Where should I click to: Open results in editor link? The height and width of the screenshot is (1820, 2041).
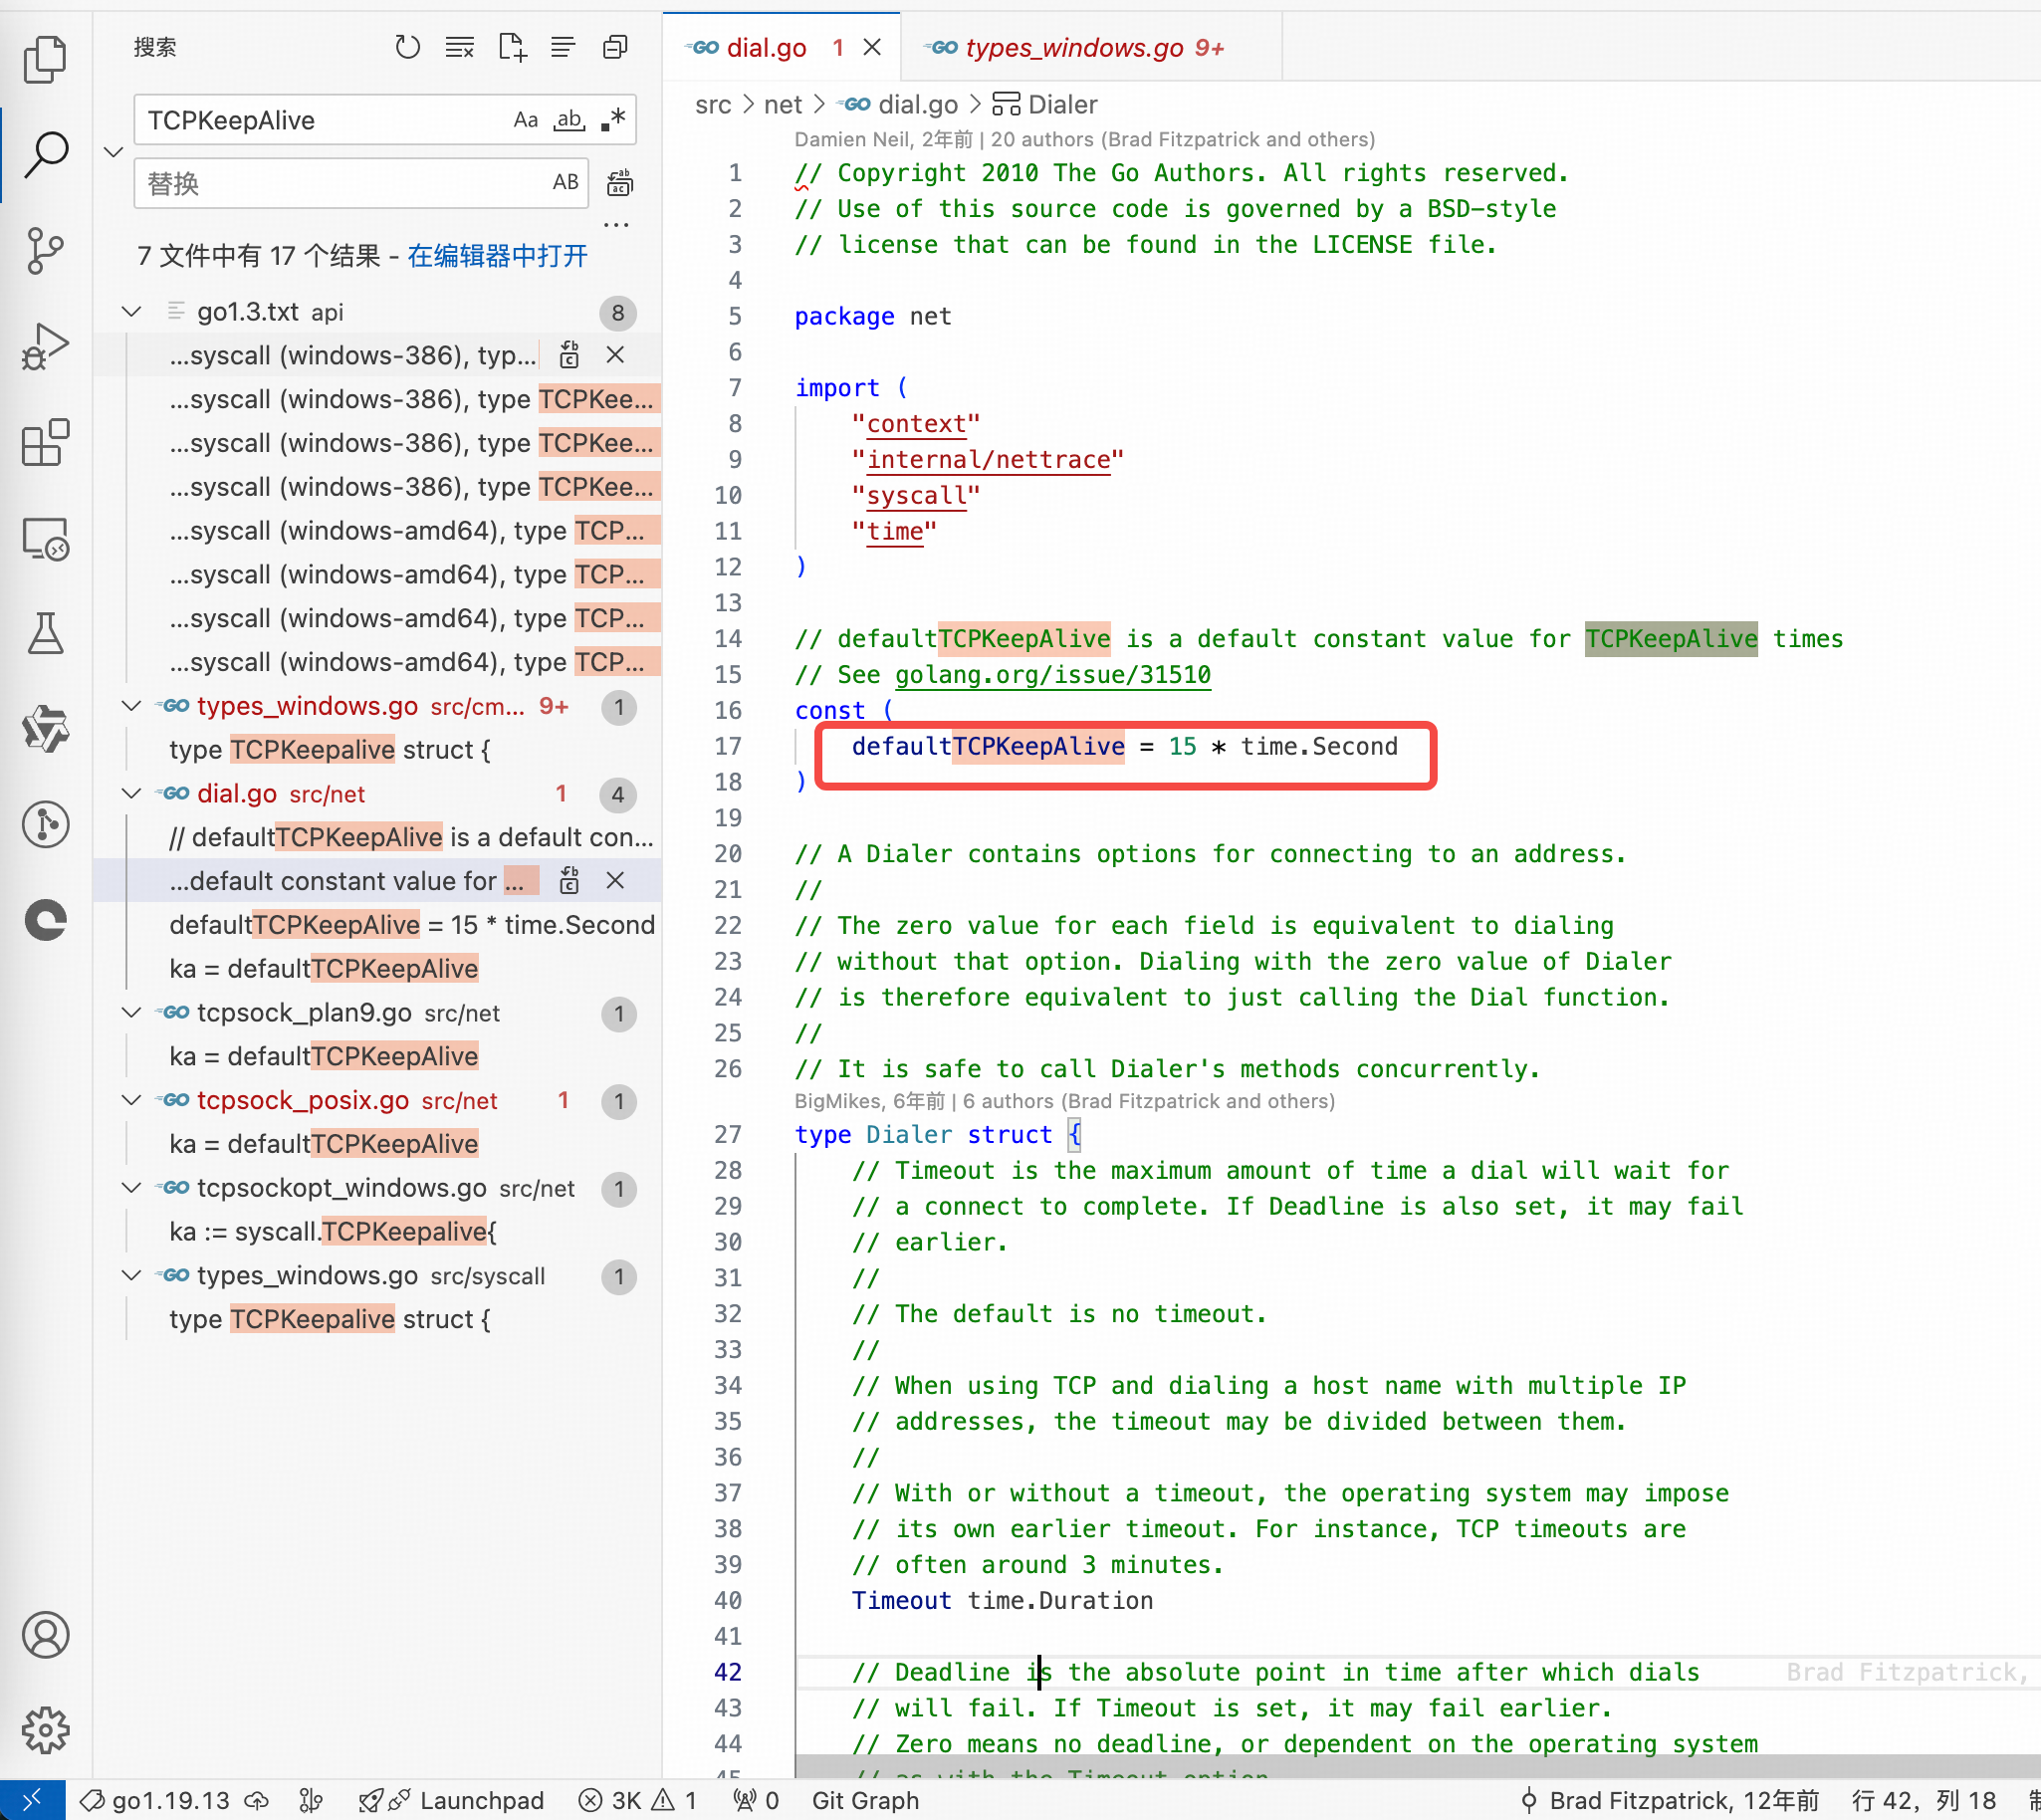tap(497, 256)
